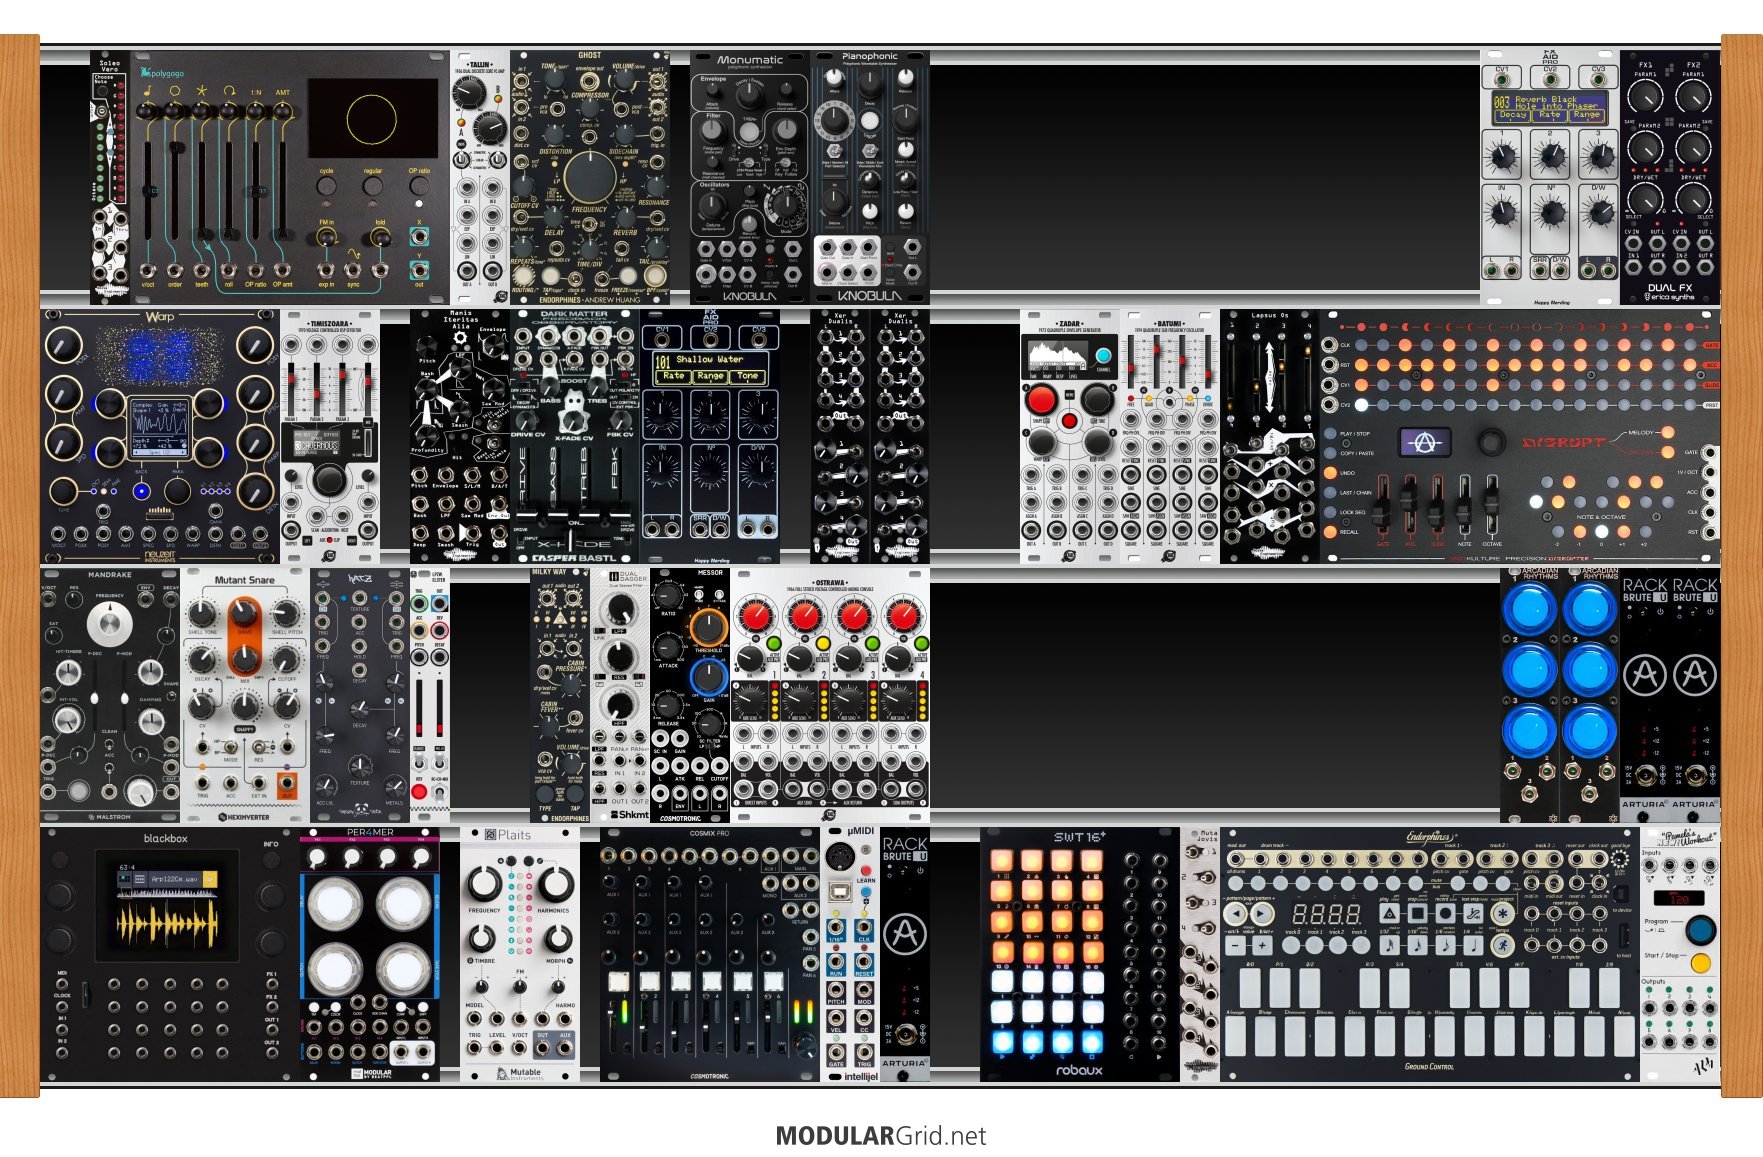Click the first channel fader on Cosmix Pro
Screen dimensions: 1763x1157
click(611, 1026)
